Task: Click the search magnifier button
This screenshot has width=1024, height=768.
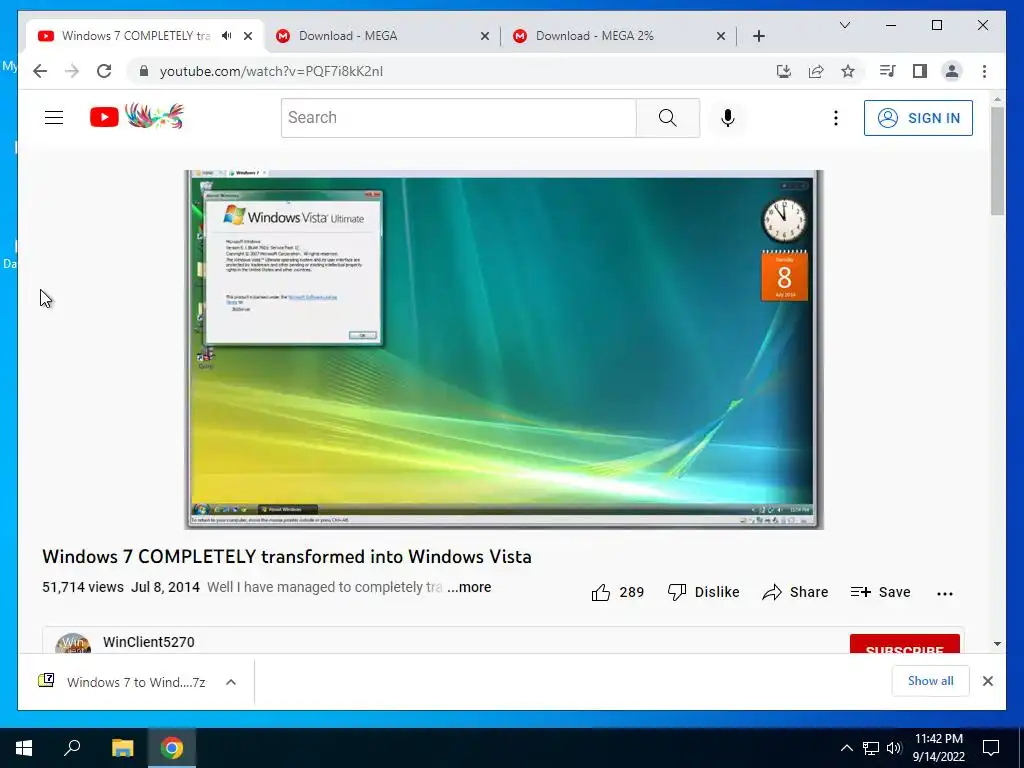Action: [667, 118]
